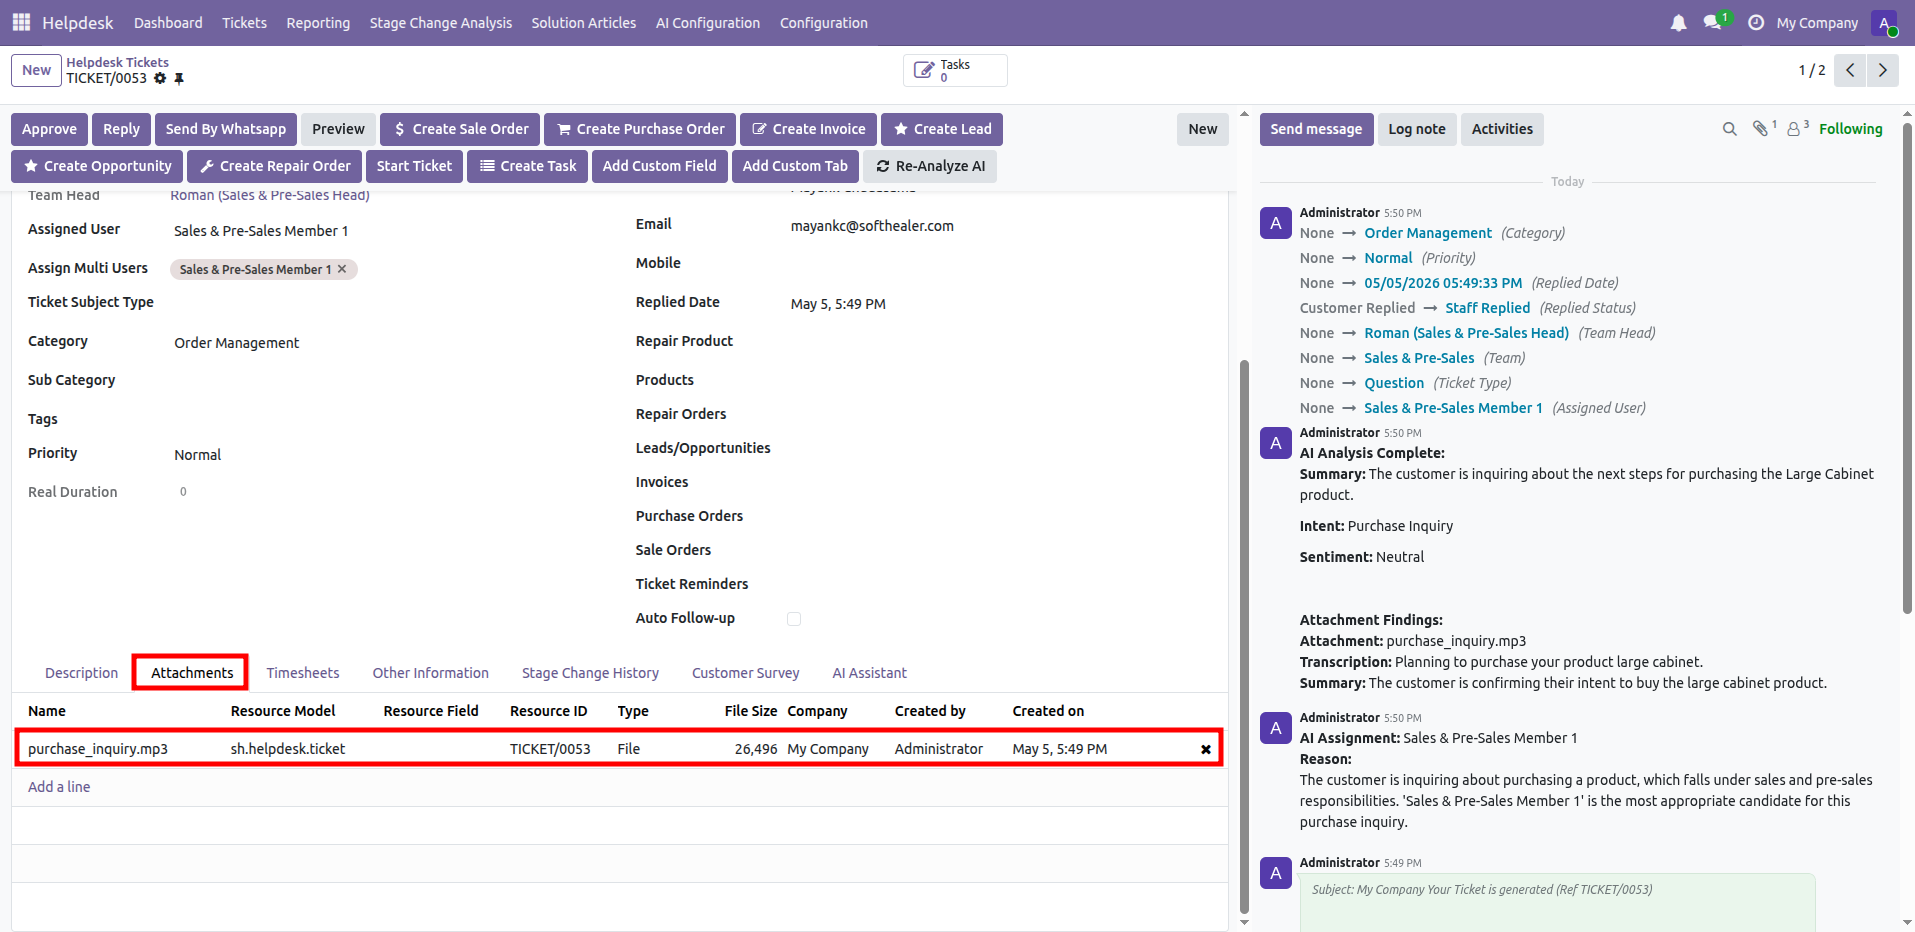The height and width of the screenshot is (932, 1915).
Task: Click Add a line in attachments
Action: pyautogui.click(x=59, y=787)
